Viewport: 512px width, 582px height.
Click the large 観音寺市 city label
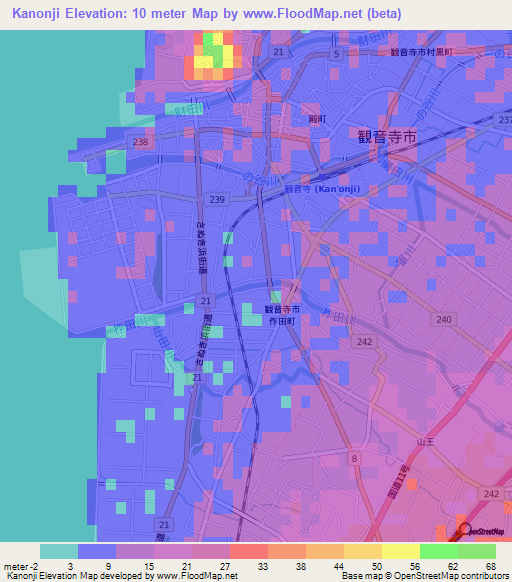click(x=387, y=137)
